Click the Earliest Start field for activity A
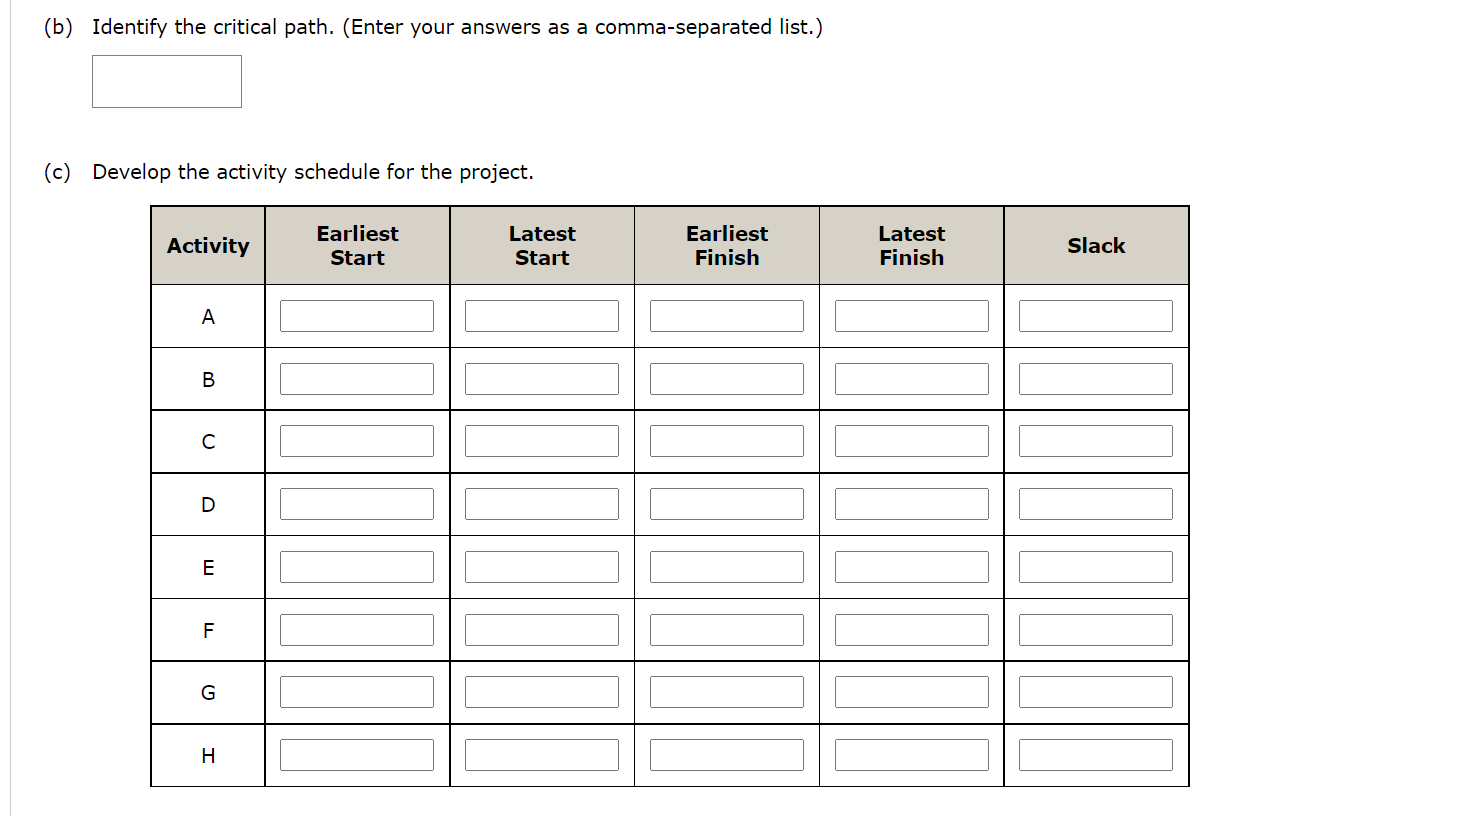 (357, 315)
